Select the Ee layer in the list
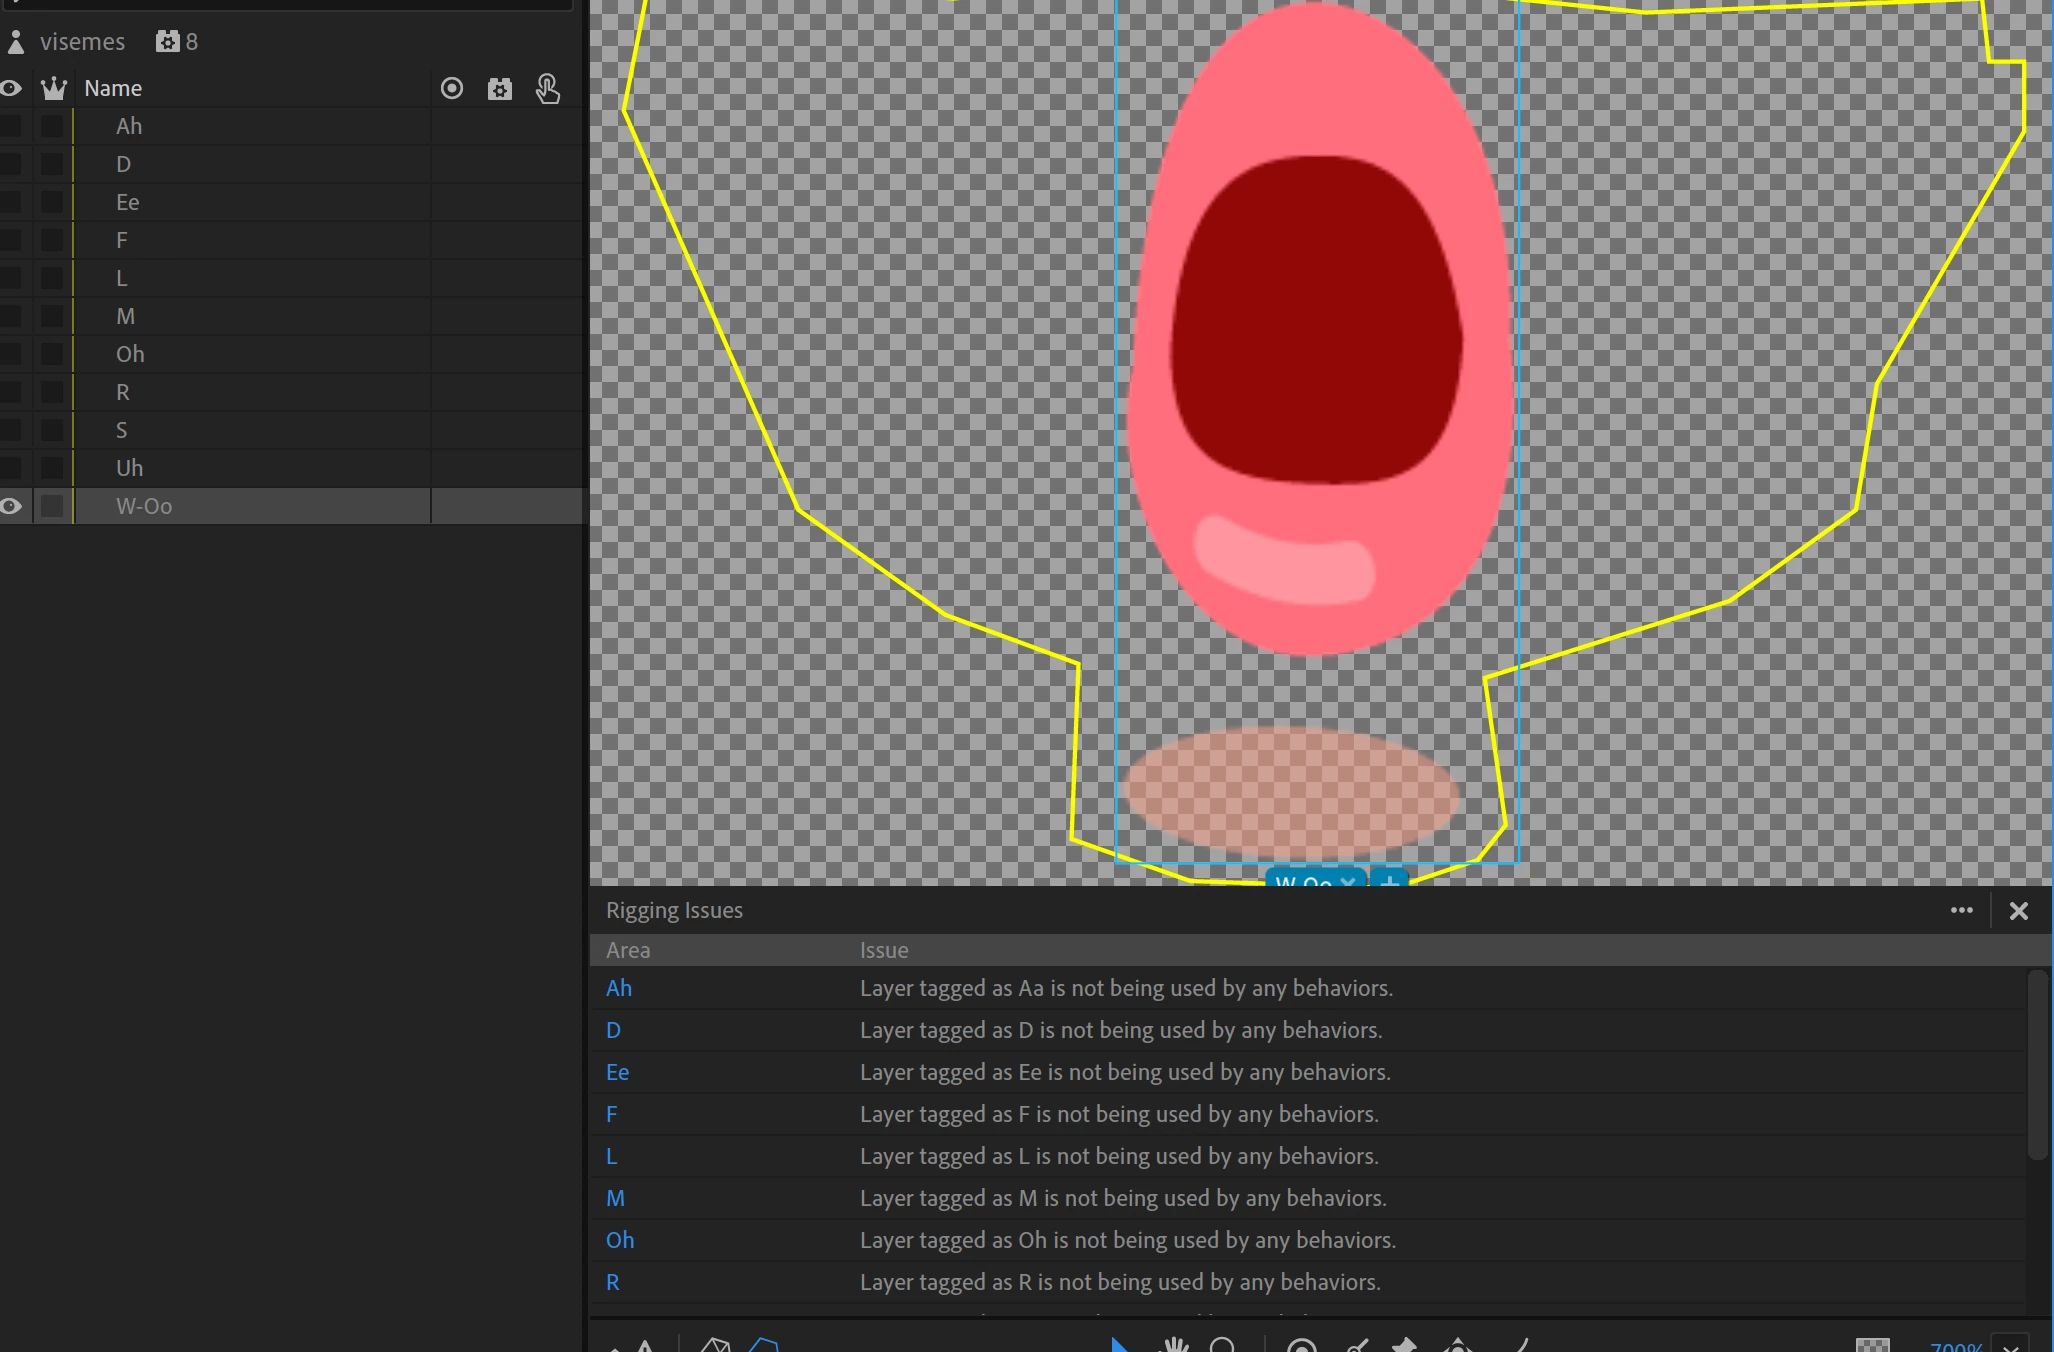This screenshot has height=1352, width=2054. point(128,202)
